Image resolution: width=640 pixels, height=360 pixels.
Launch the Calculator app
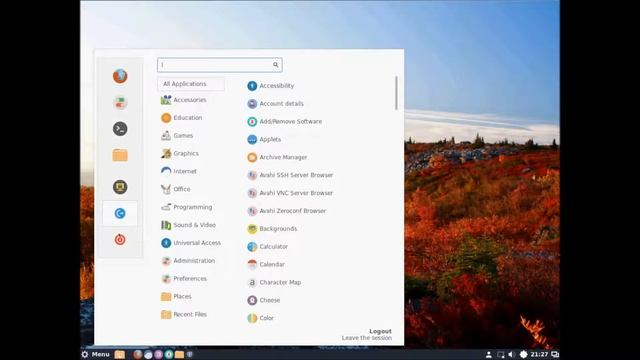point(267,247)
